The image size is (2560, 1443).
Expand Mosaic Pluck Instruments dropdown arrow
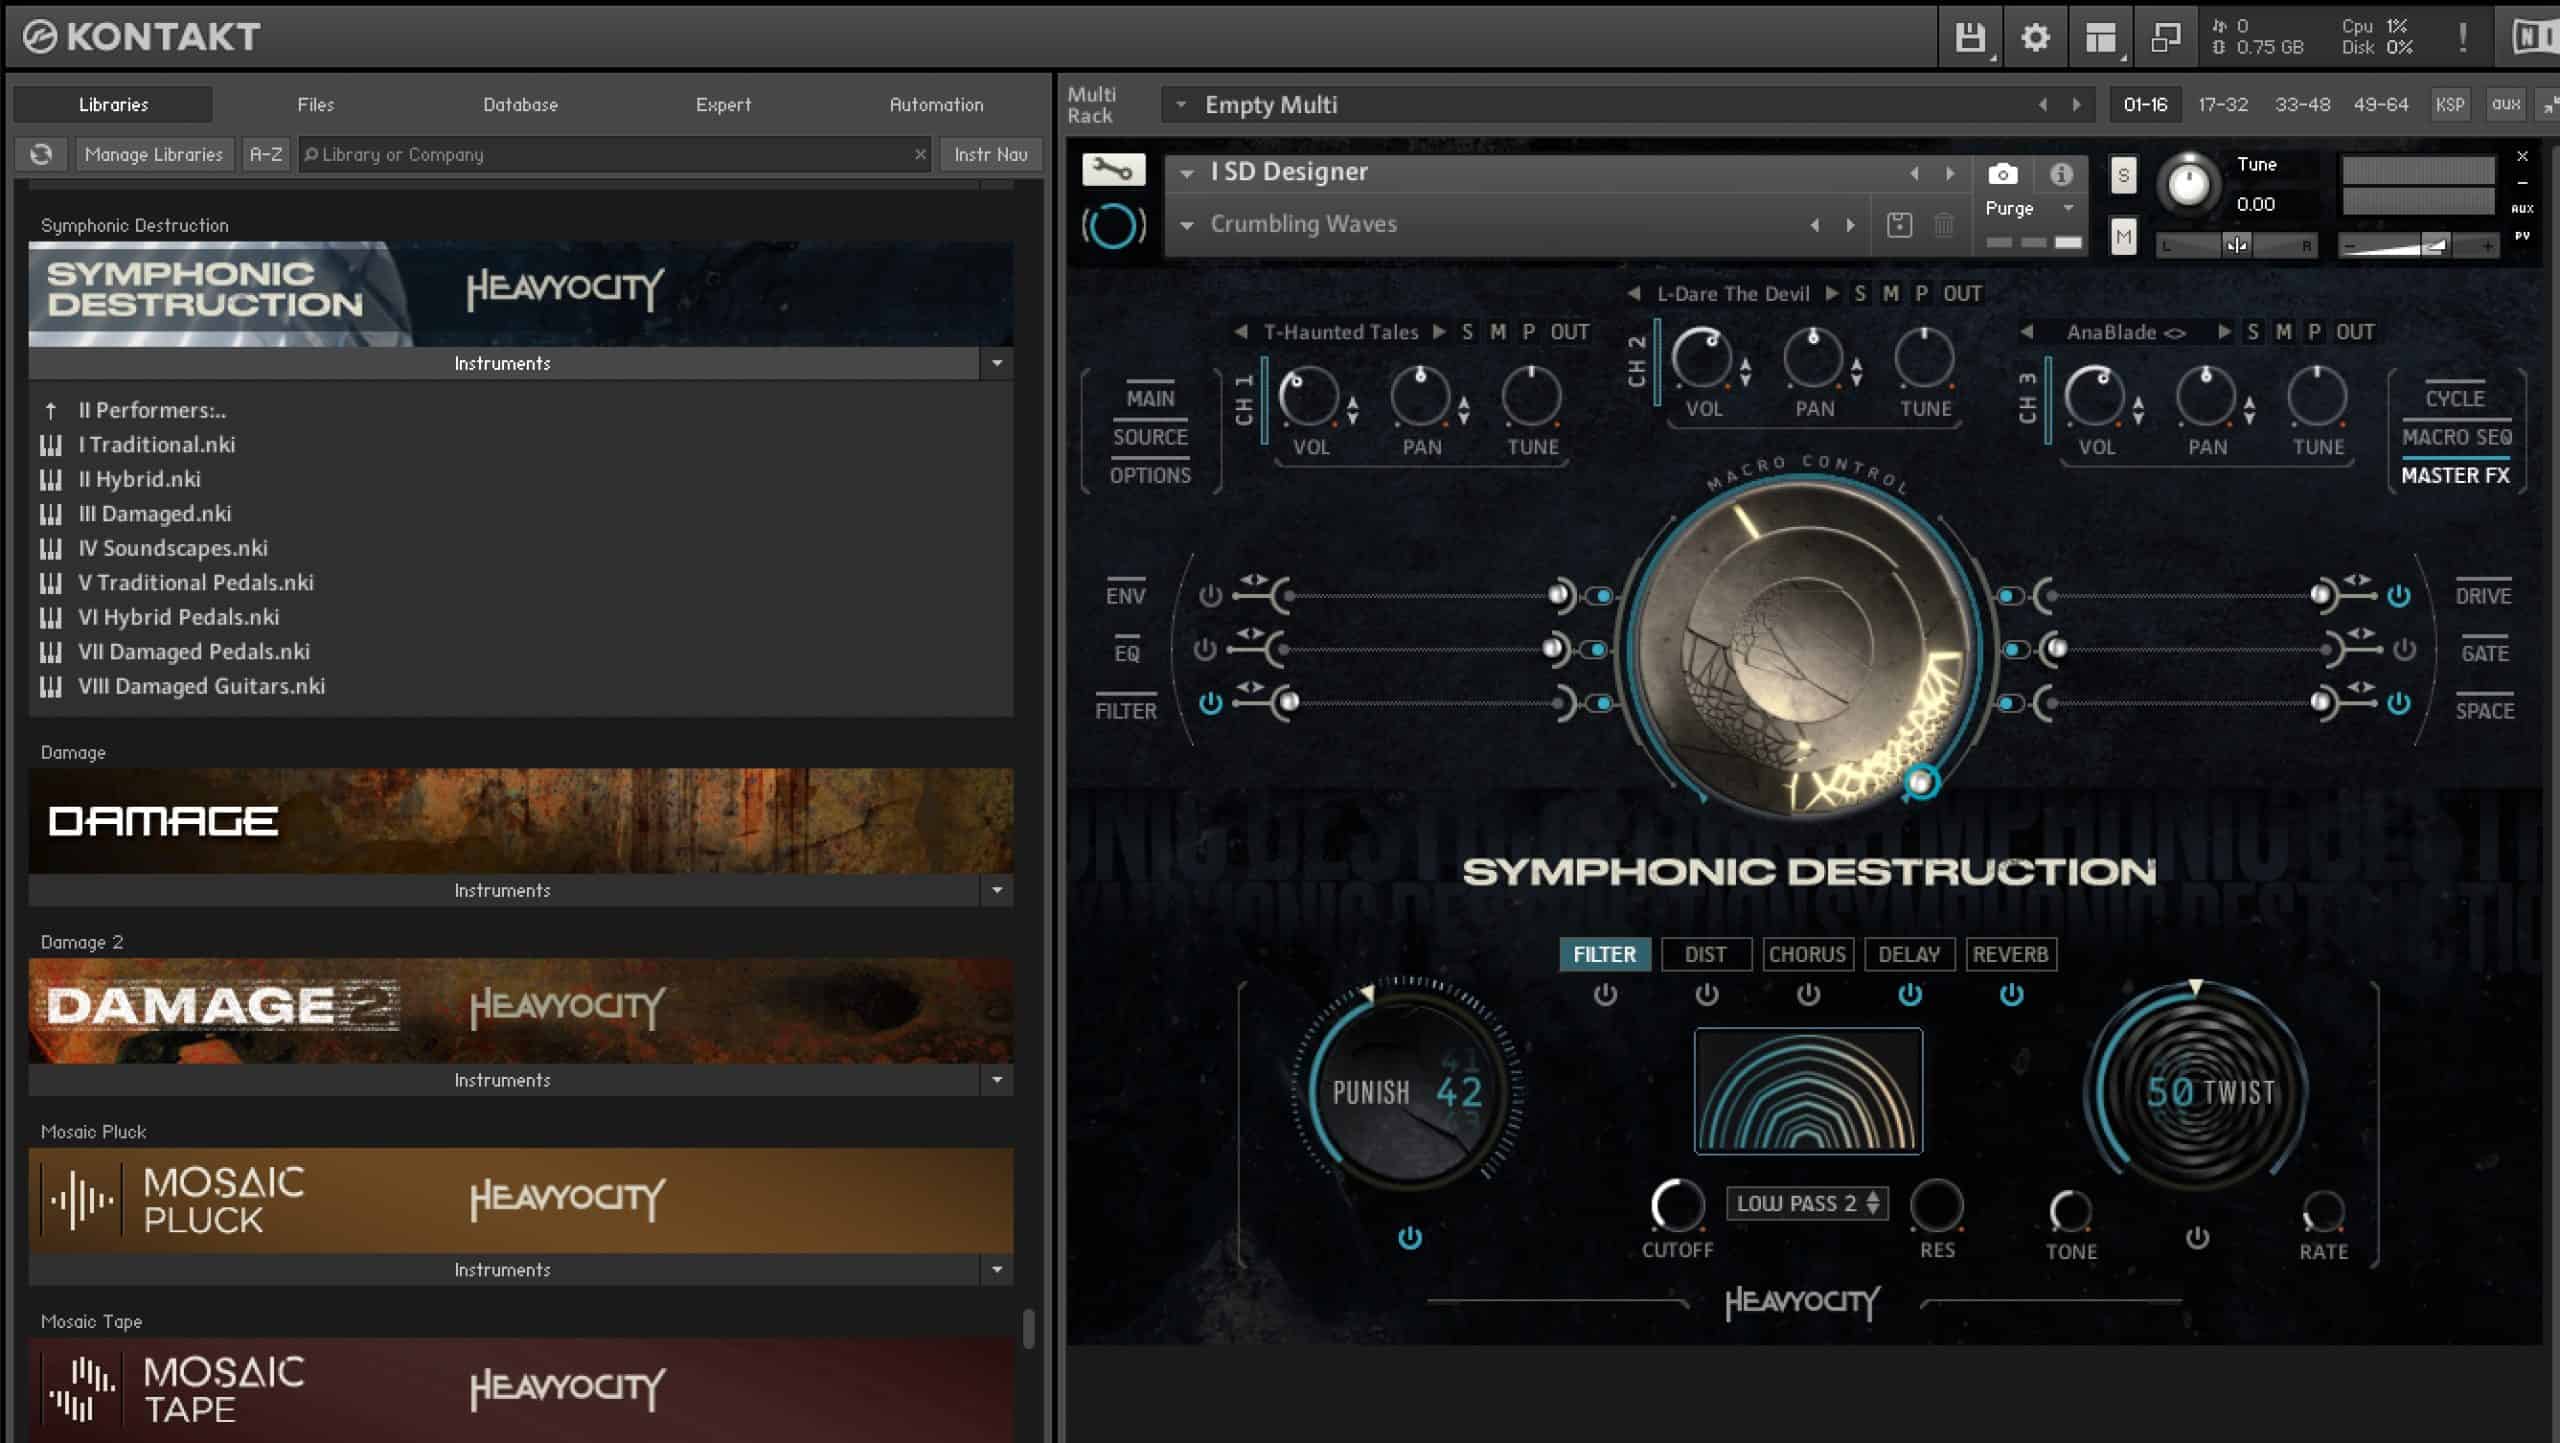(997, 1270)
